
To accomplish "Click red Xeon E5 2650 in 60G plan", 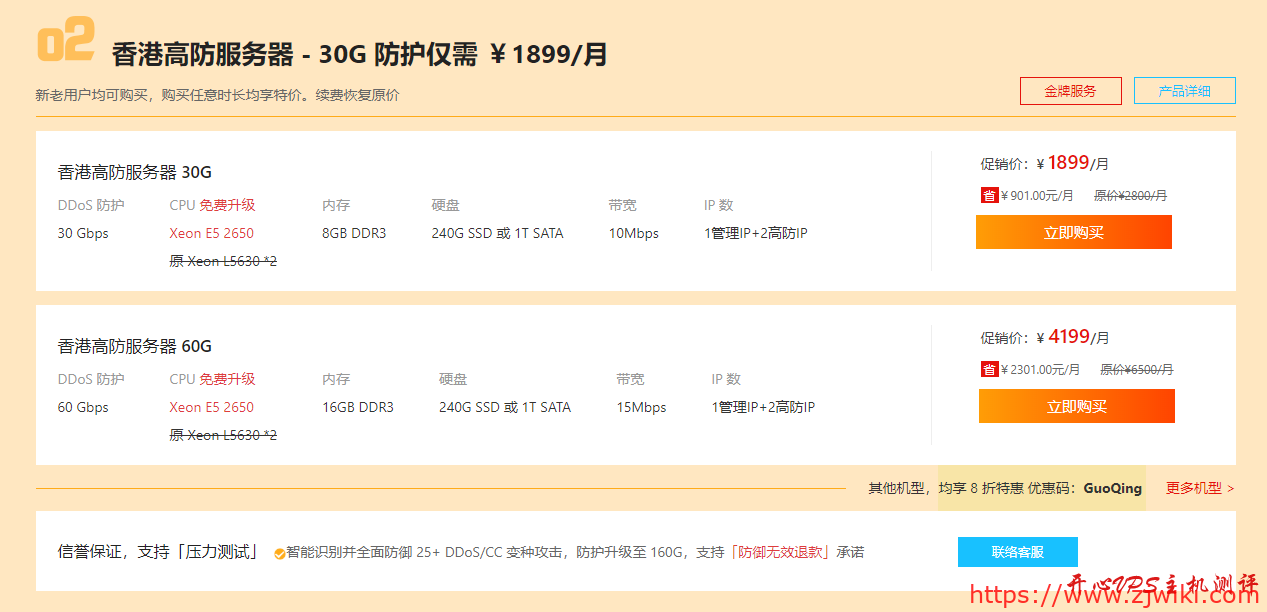I will point(211,407).
